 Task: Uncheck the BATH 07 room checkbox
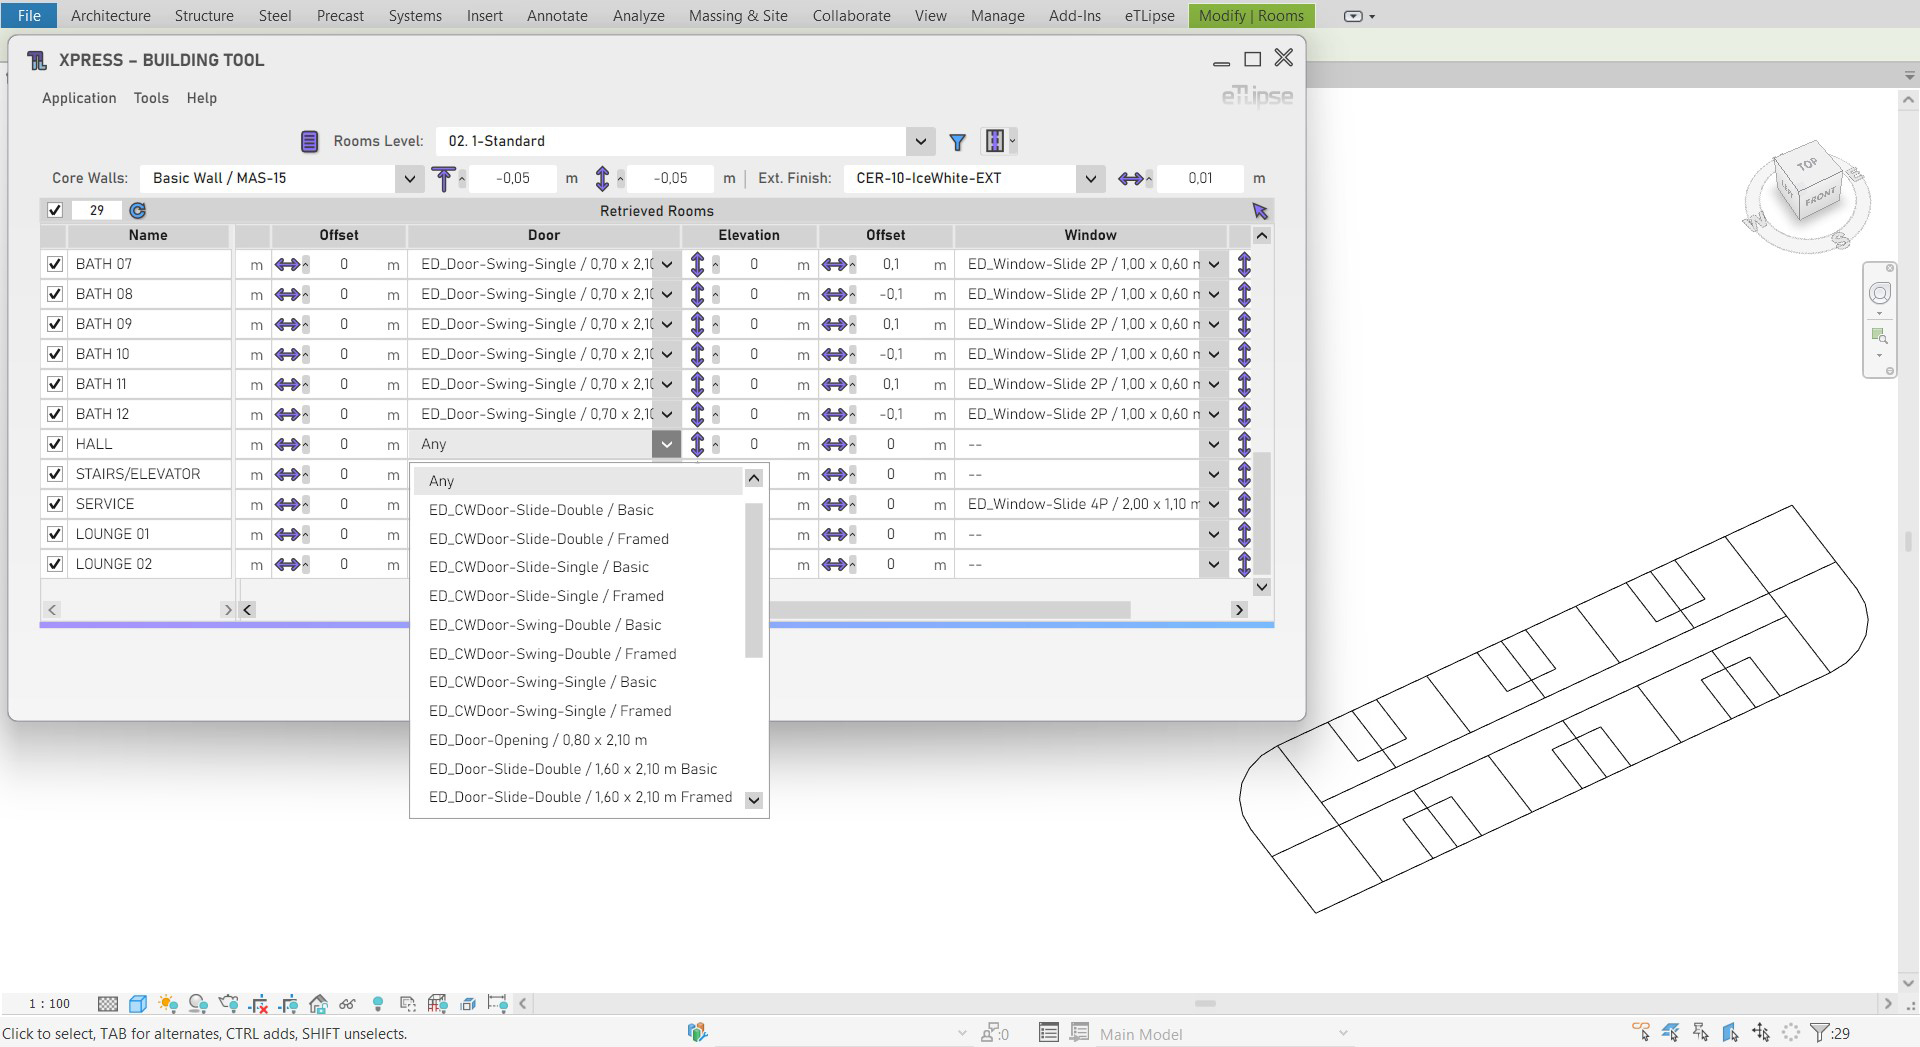(x=55, y=264)
